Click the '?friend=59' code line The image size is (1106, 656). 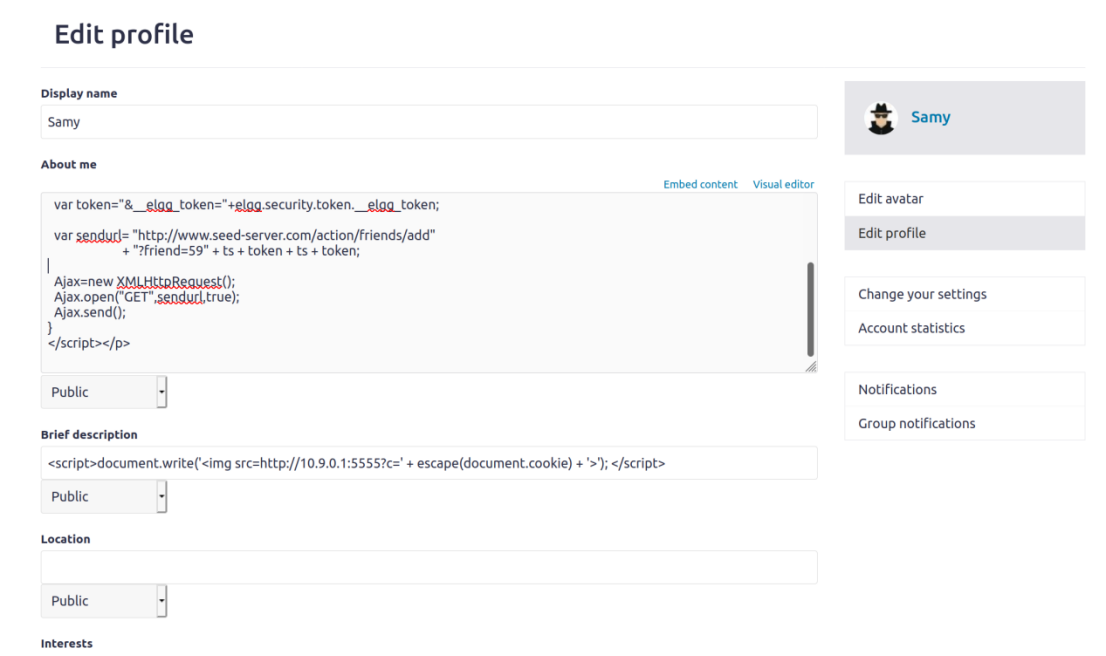point(241,251)
